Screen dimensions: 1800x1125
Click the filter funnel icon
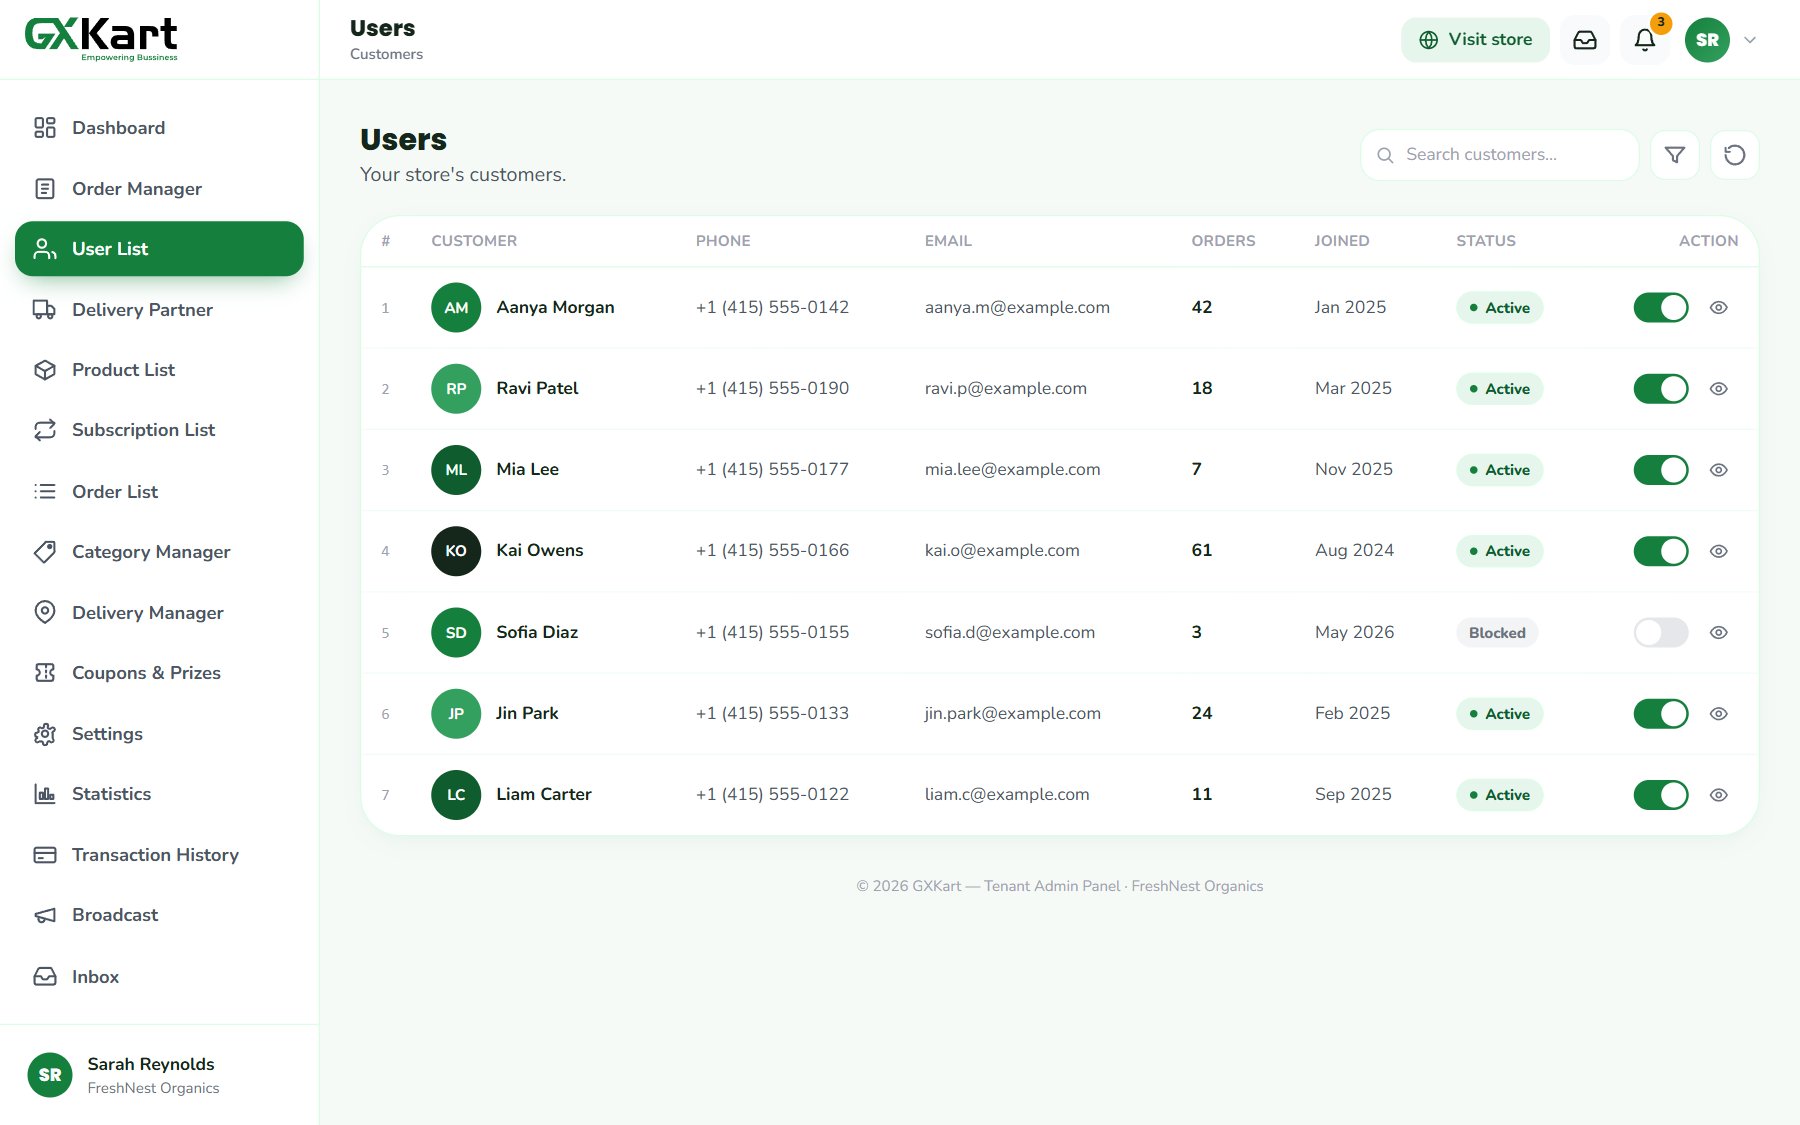pyautogui.click(x=1675, y=155)
